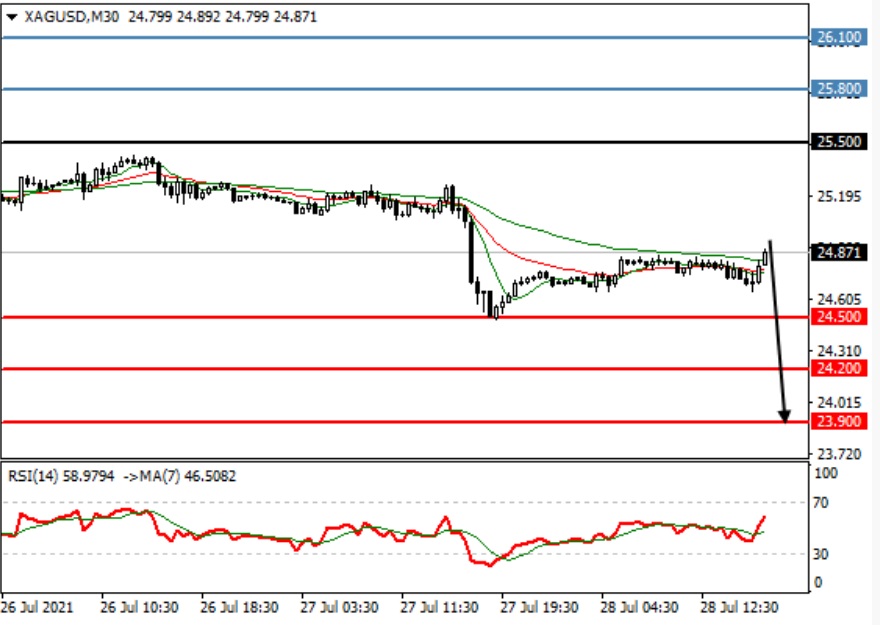This screenshot has height=625, width=880.
Task: Click the RSI(14) 58.9794 indicator label
Action: point(61,476)
